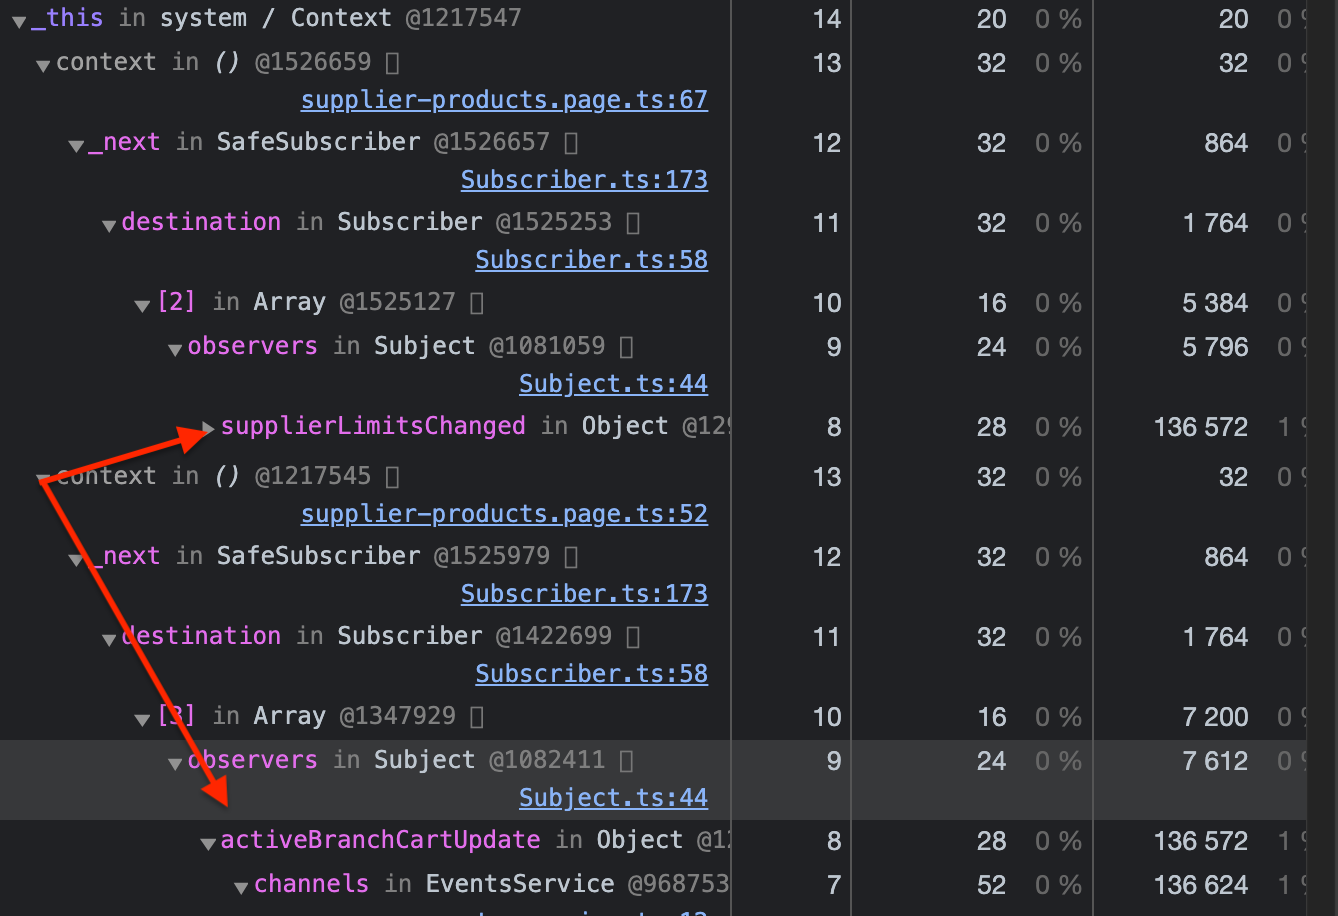Click the @1526659 object id
Screen dimensions: 1338x916
pos(313,62)
